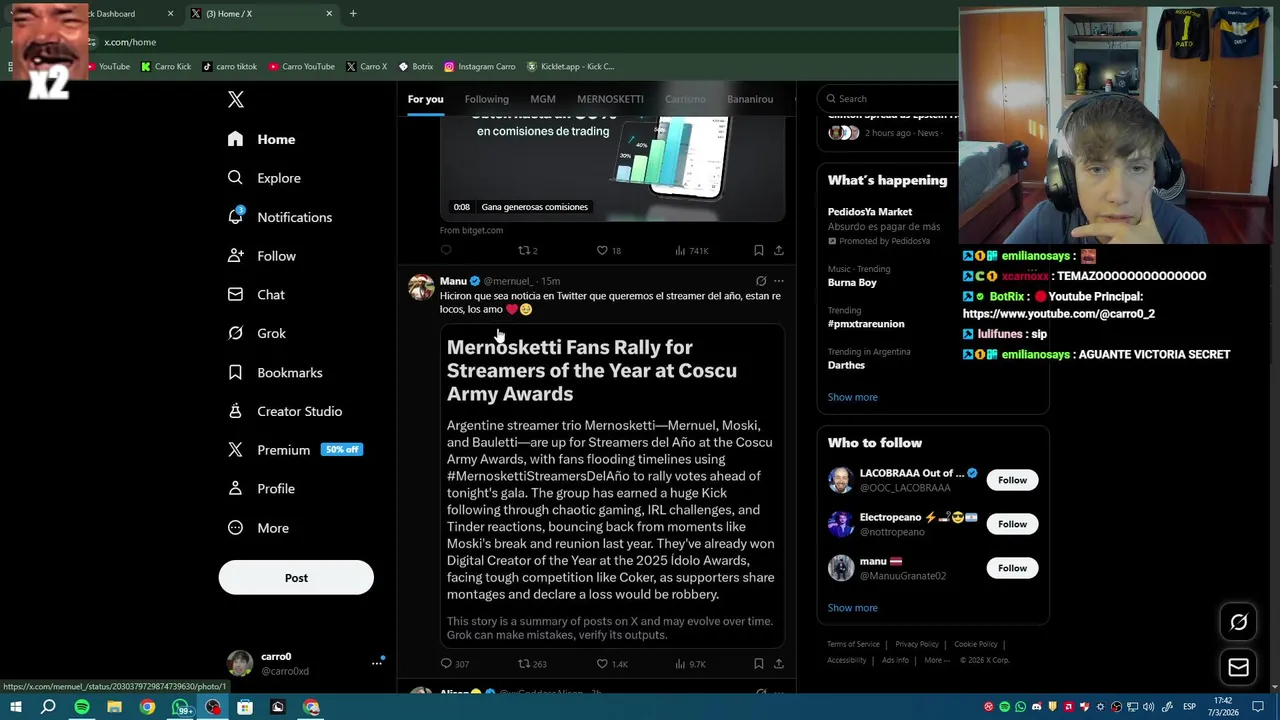The height and width of the screenshot is (720, 1280).
Task: Open the Mernosketti Fans Rally story headline
Action: pyautogui.click(x=592, y=370)
